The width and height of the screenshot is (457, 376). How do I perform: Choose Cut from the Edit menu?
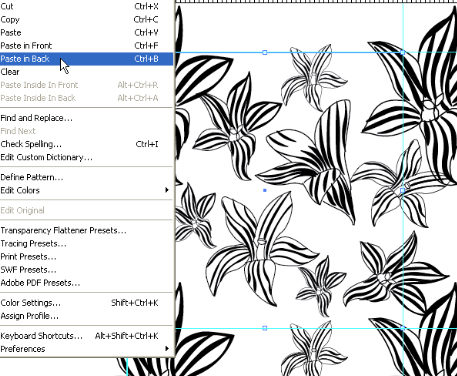pos(86,6)
